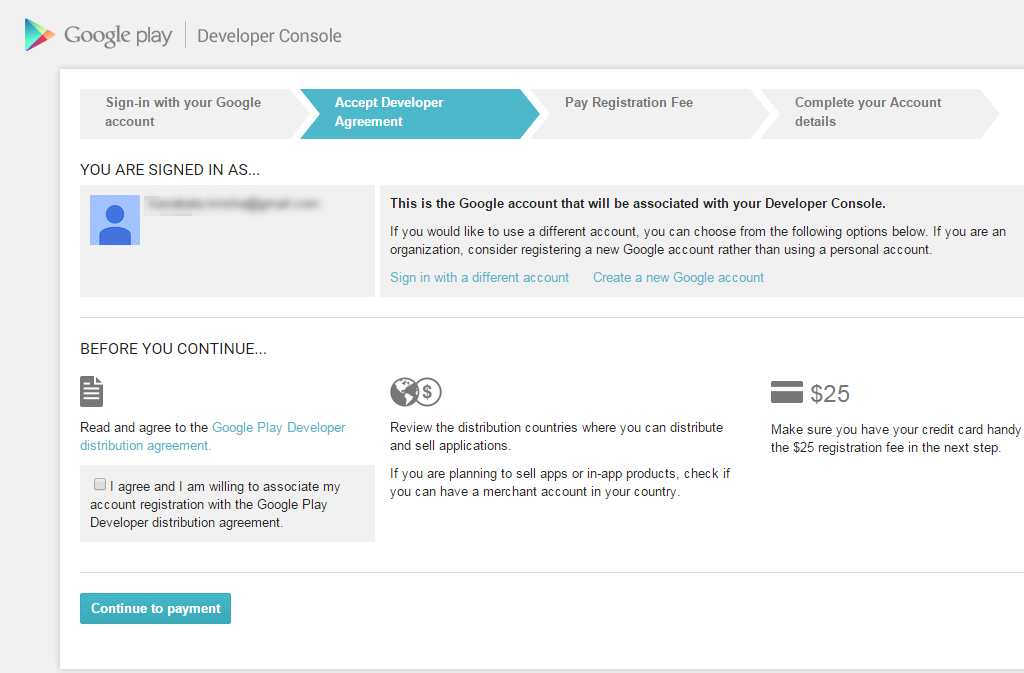
Task: Open the Google Play Developer distribution agreement link
Action: [278, 428]
